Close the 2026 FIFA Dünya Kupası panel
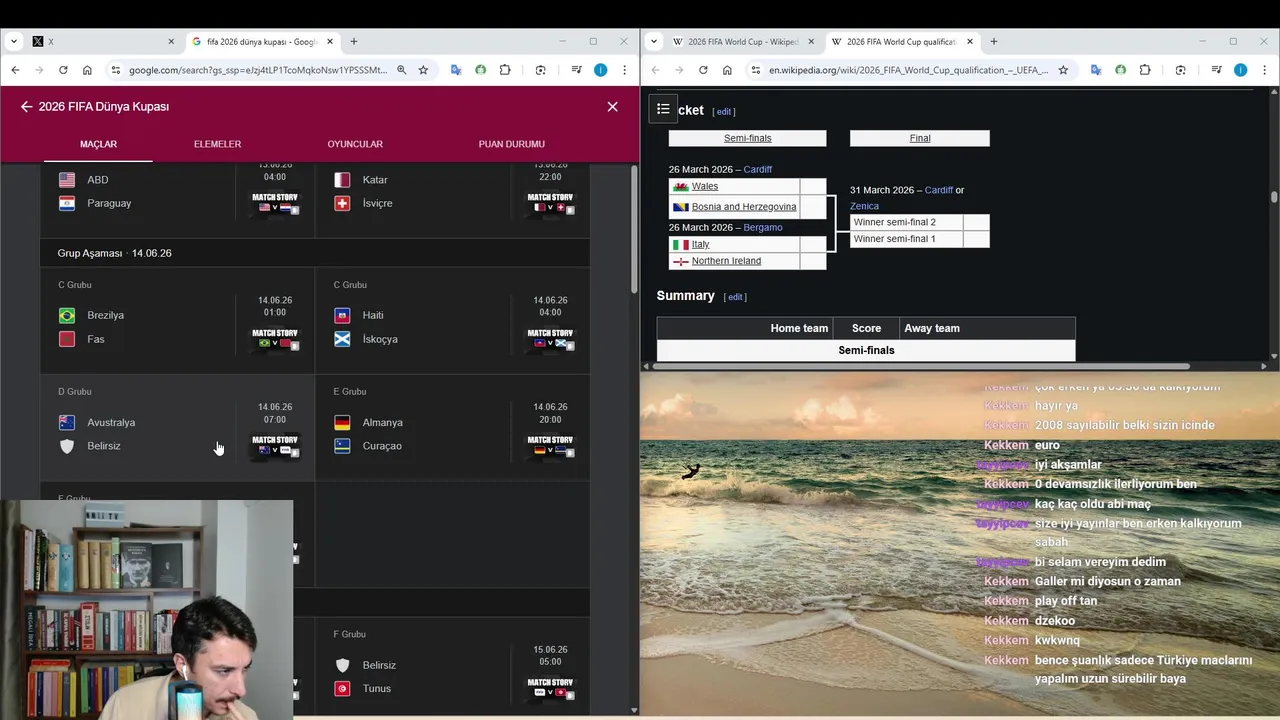 click(x=612, y=107)
